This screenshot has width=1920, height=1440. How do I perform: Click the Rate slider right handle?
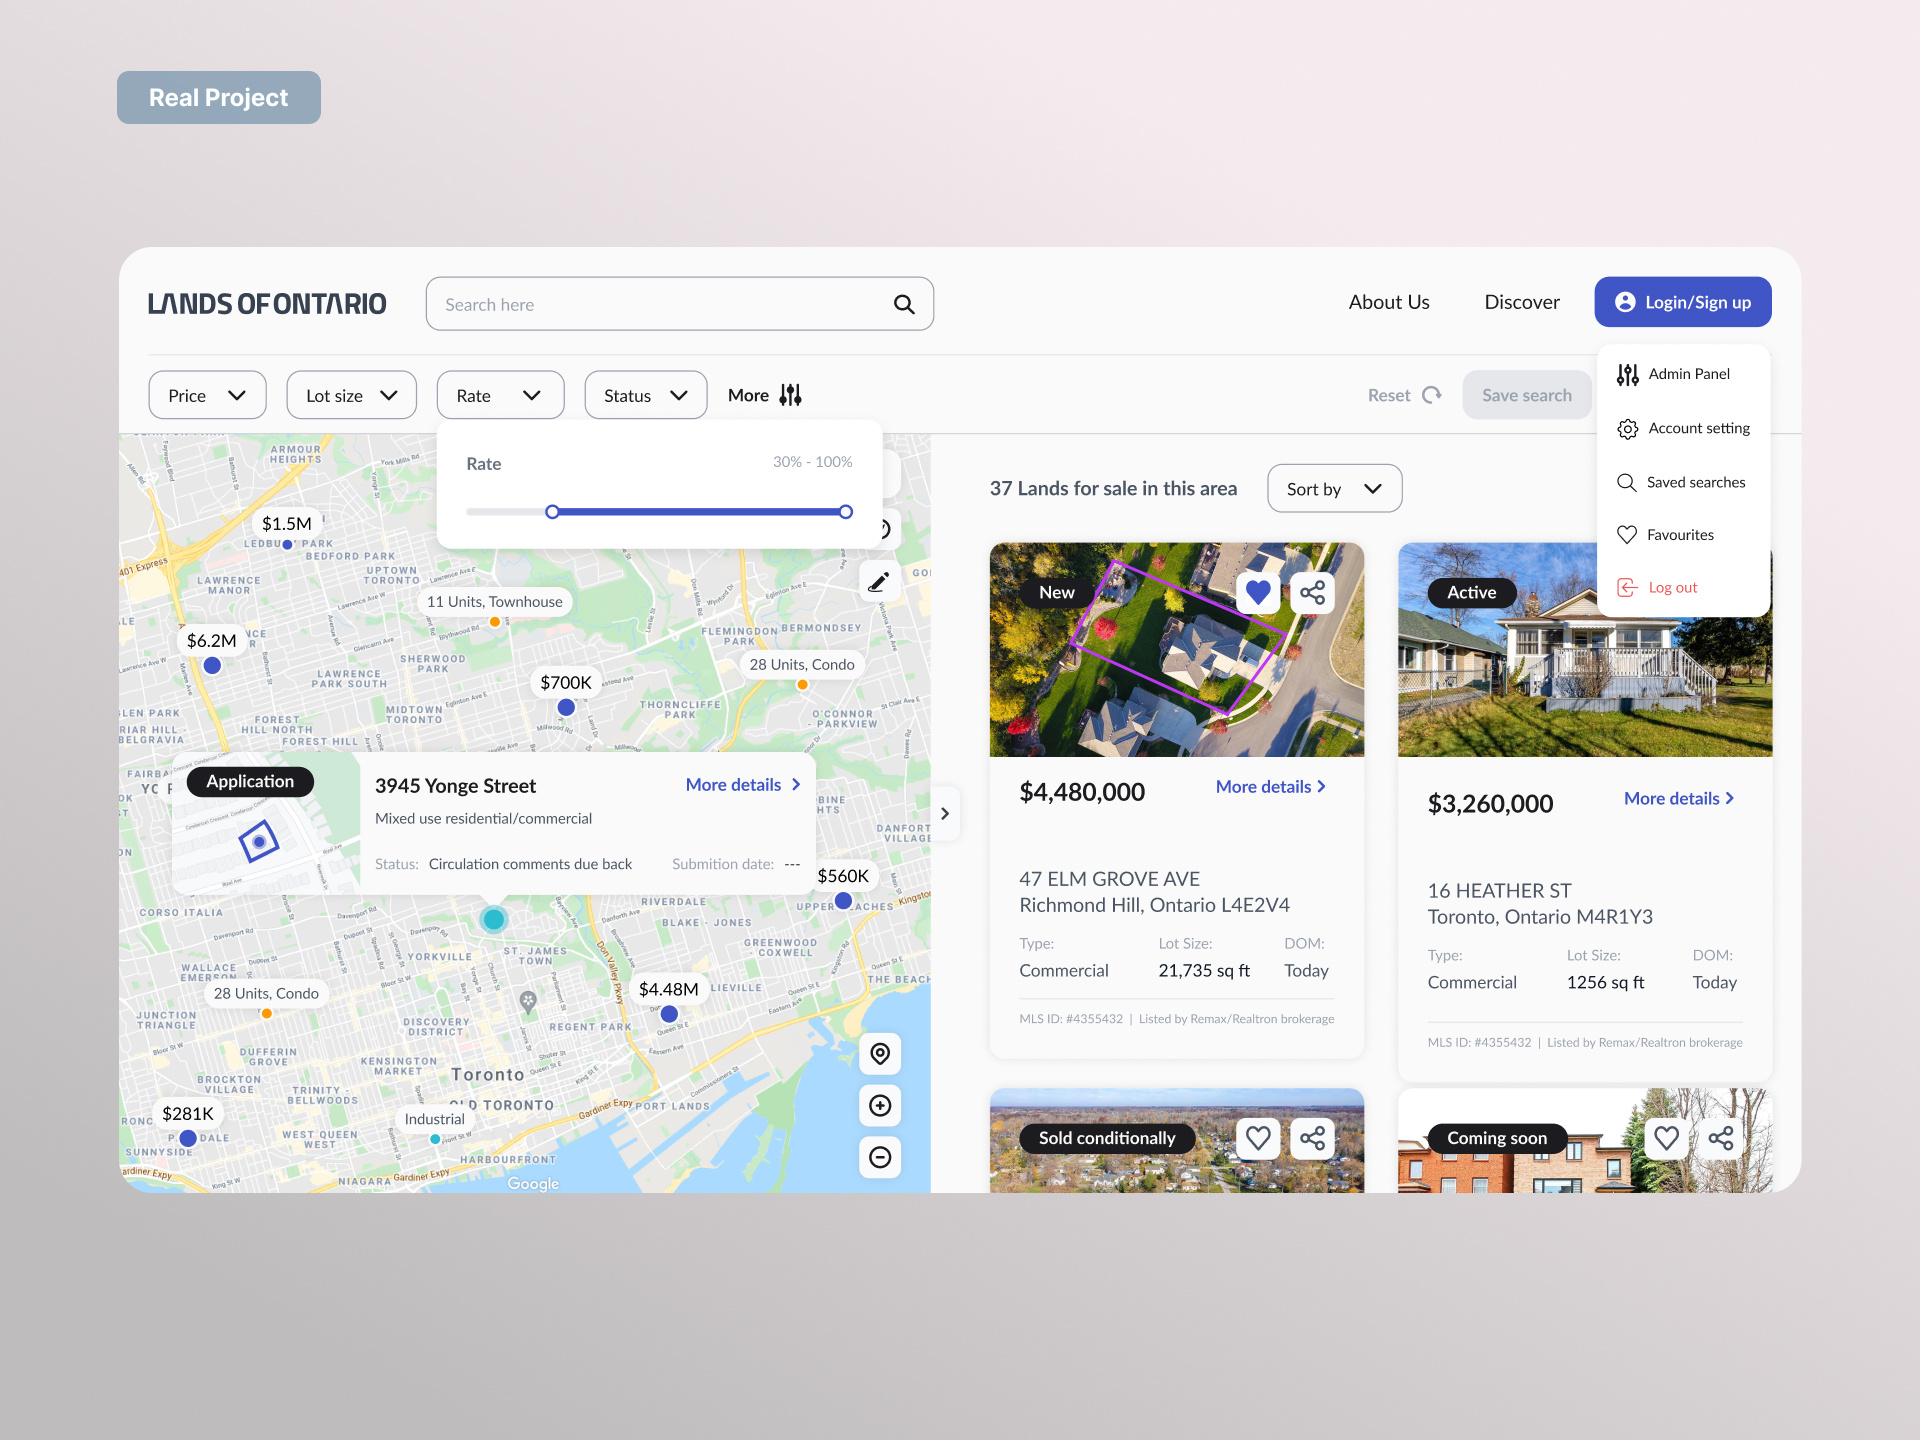tap(846, 512)
